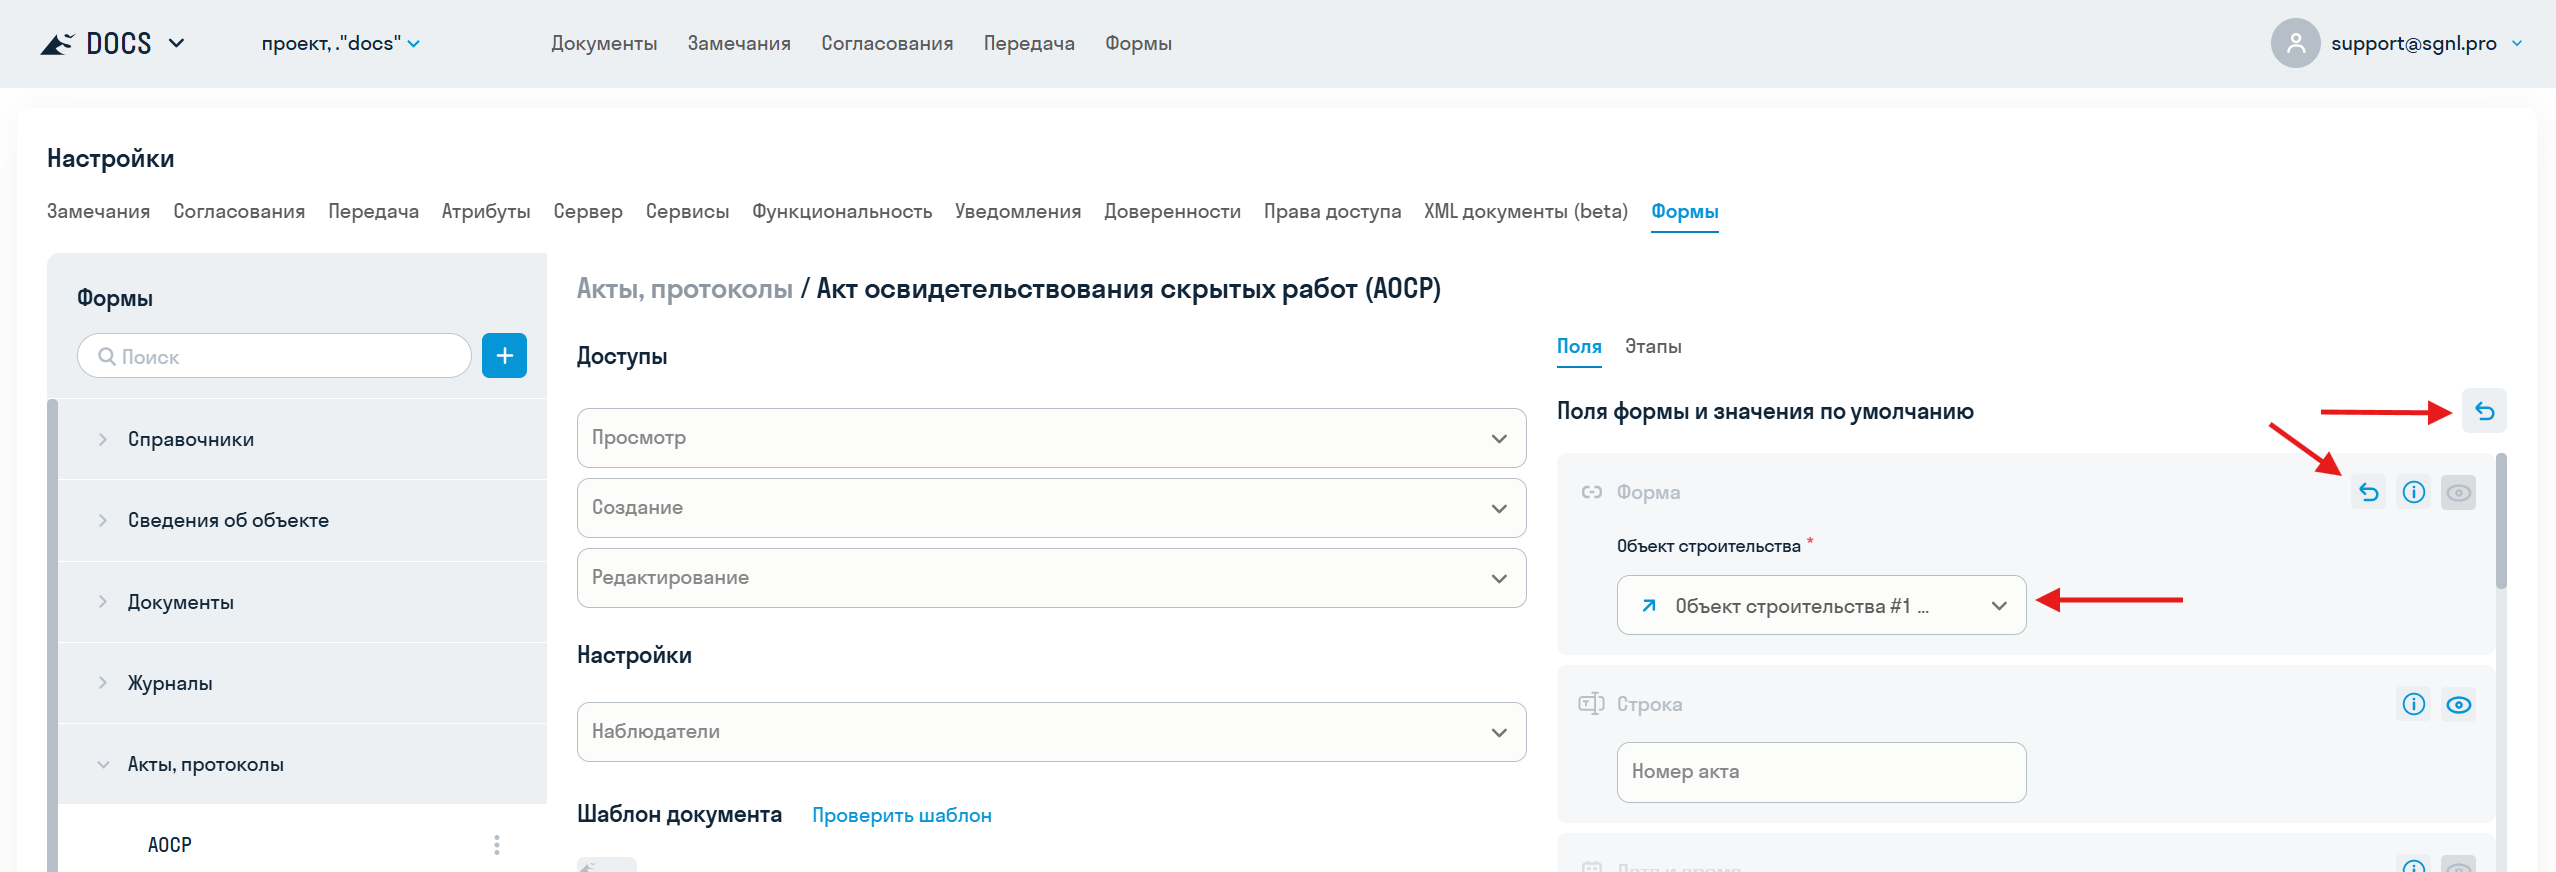The image size is (2556, 872).
Task: Open the Создание access dropdown
Action: (x=1051, y=508)
